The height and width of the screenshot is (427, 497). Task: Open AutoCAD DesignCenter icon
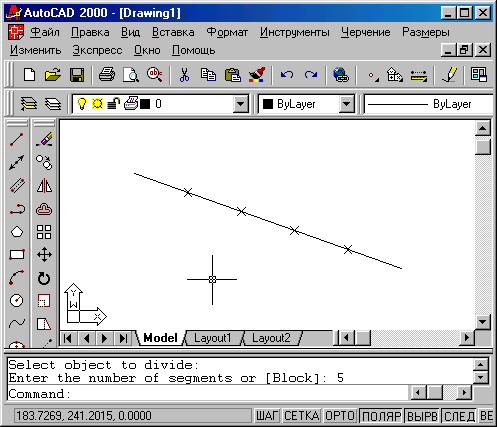click(479, 75)
